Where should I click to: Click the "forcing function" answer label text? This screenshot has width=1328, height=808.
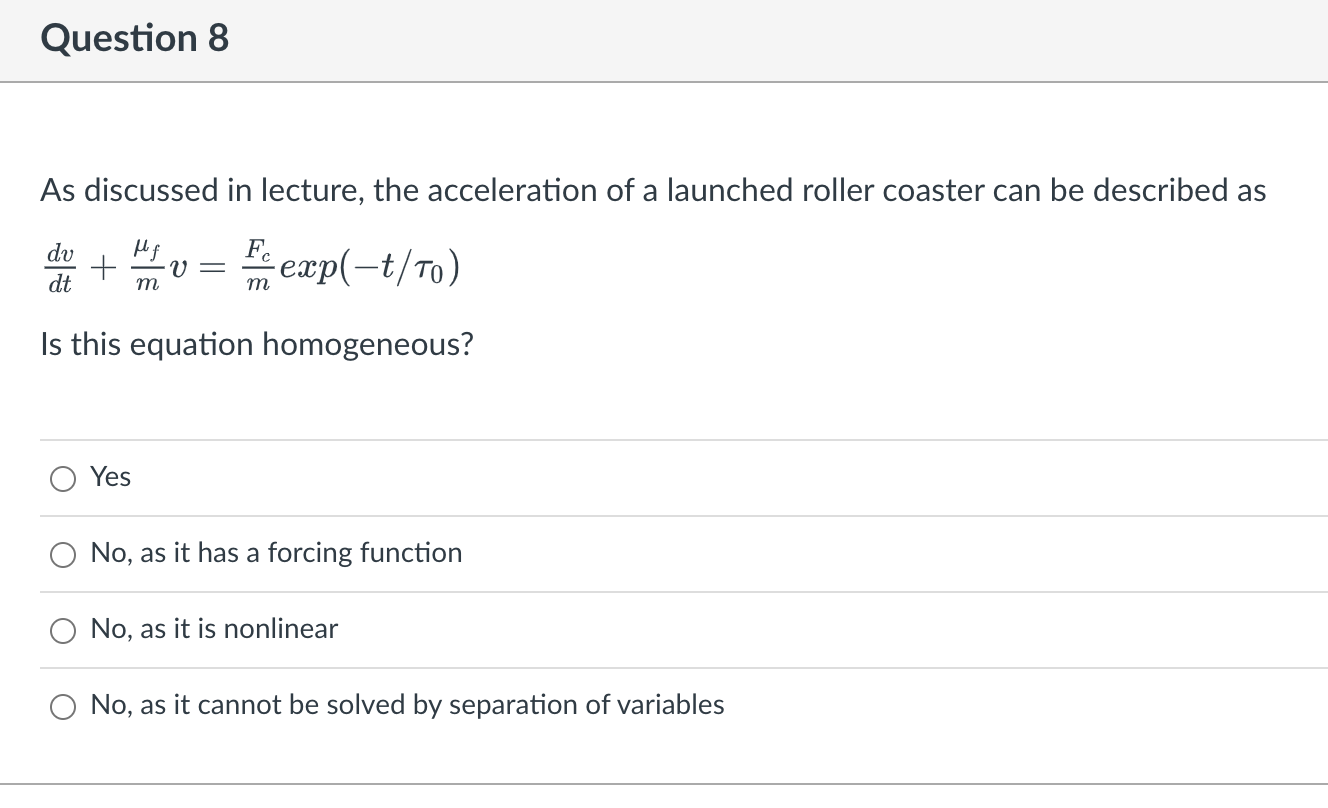pos(276,553)
